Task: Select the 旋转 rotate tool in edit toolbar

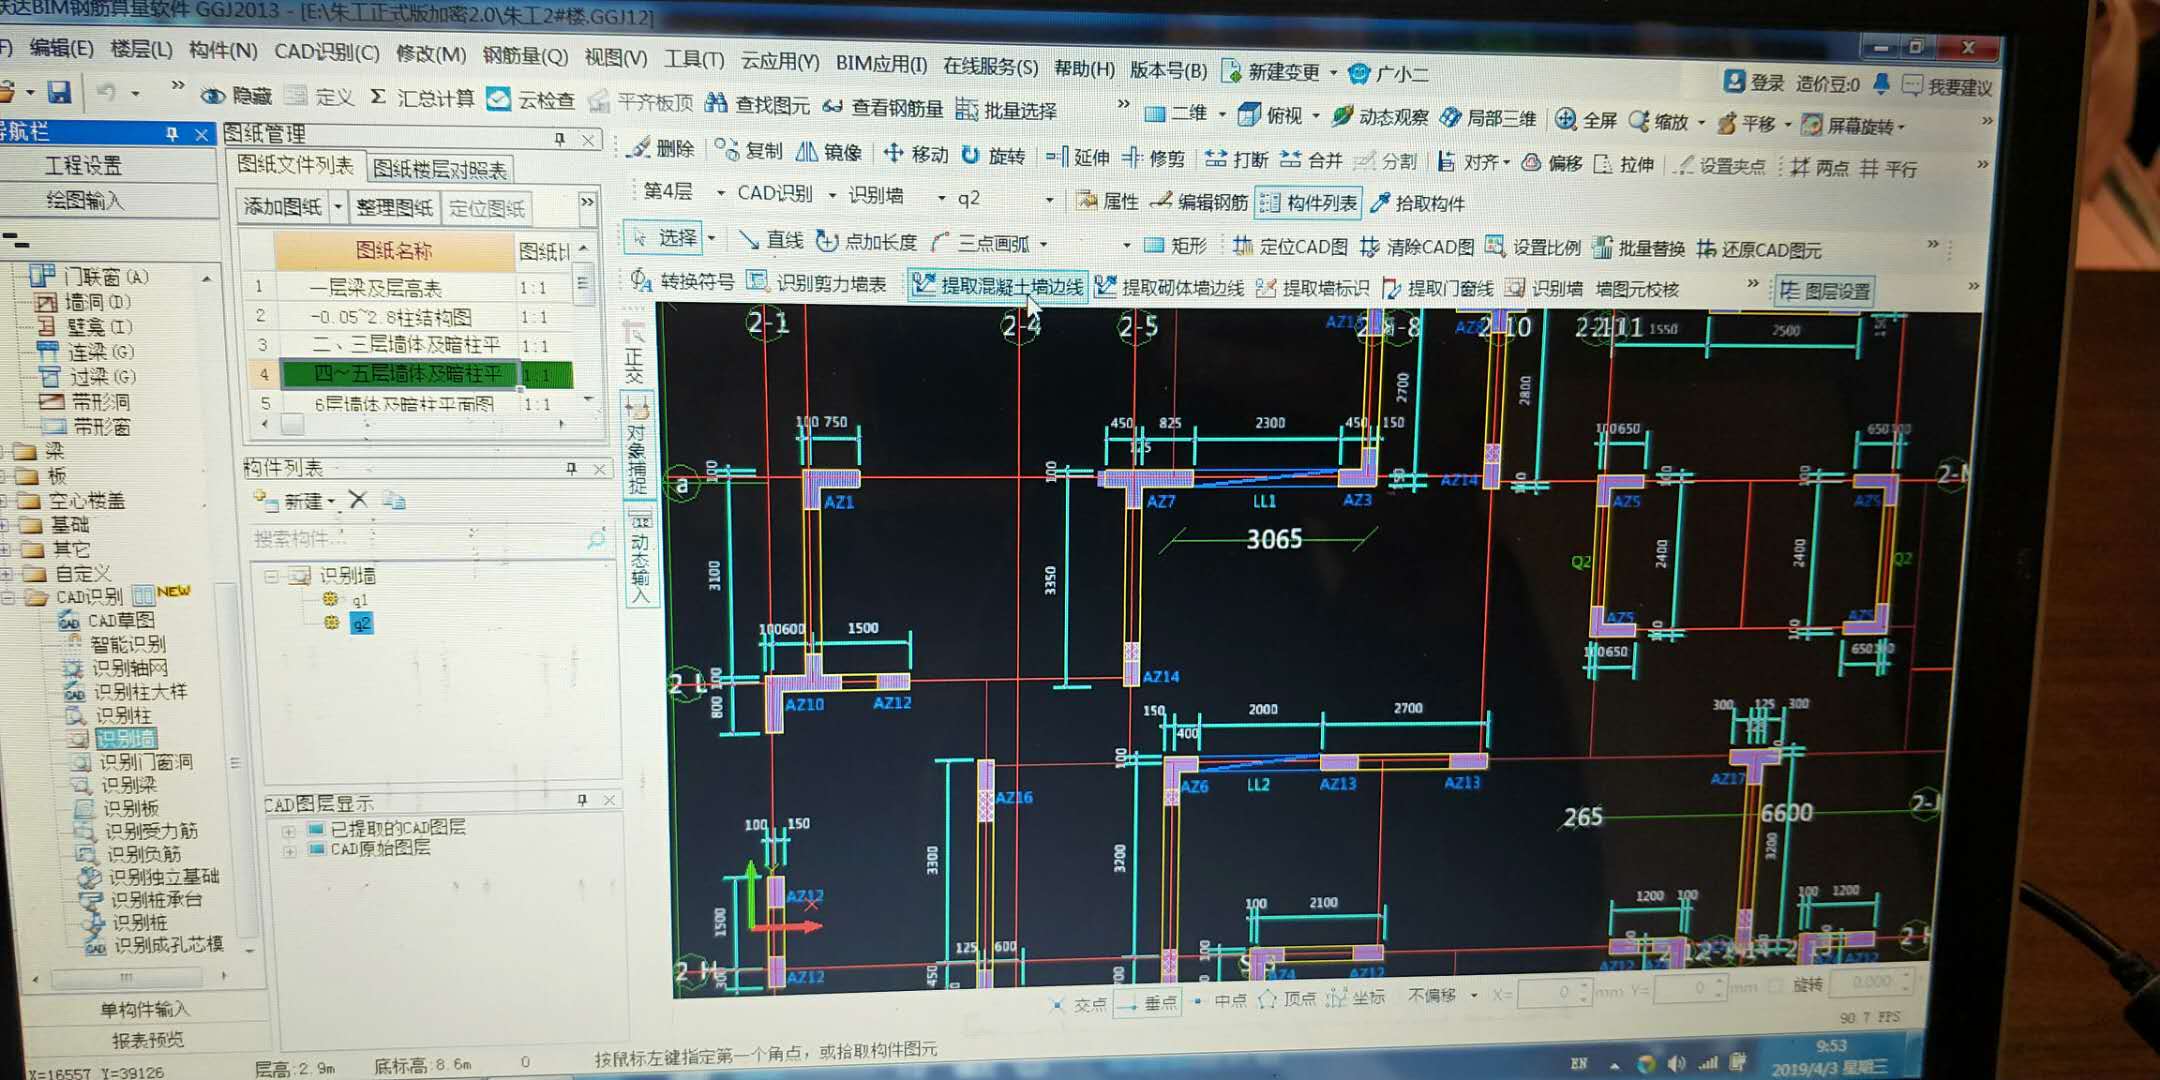Action: (x=993, y=155)
